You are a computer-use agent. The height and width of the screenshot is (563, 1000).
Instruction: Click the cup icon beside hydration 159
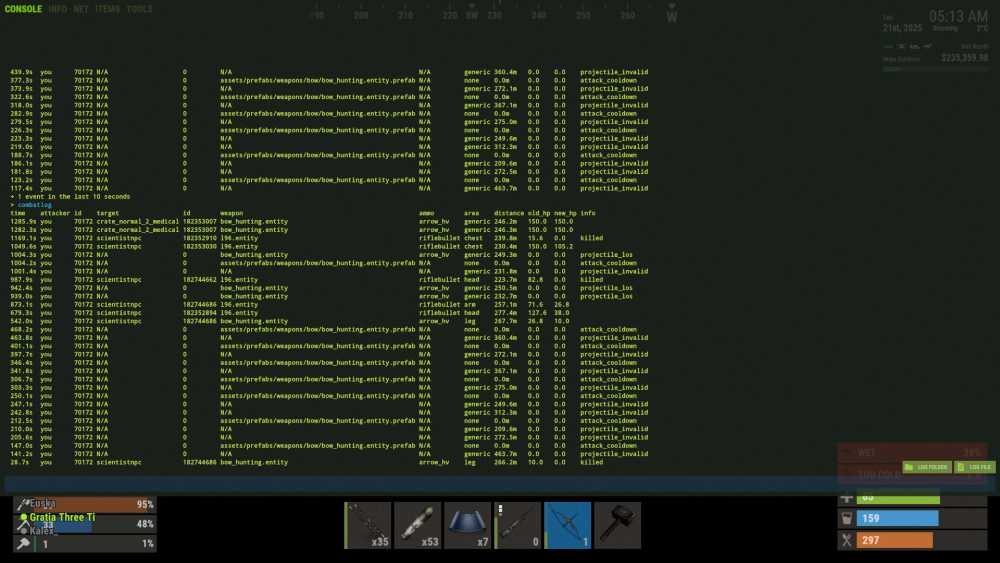[847, 519]
